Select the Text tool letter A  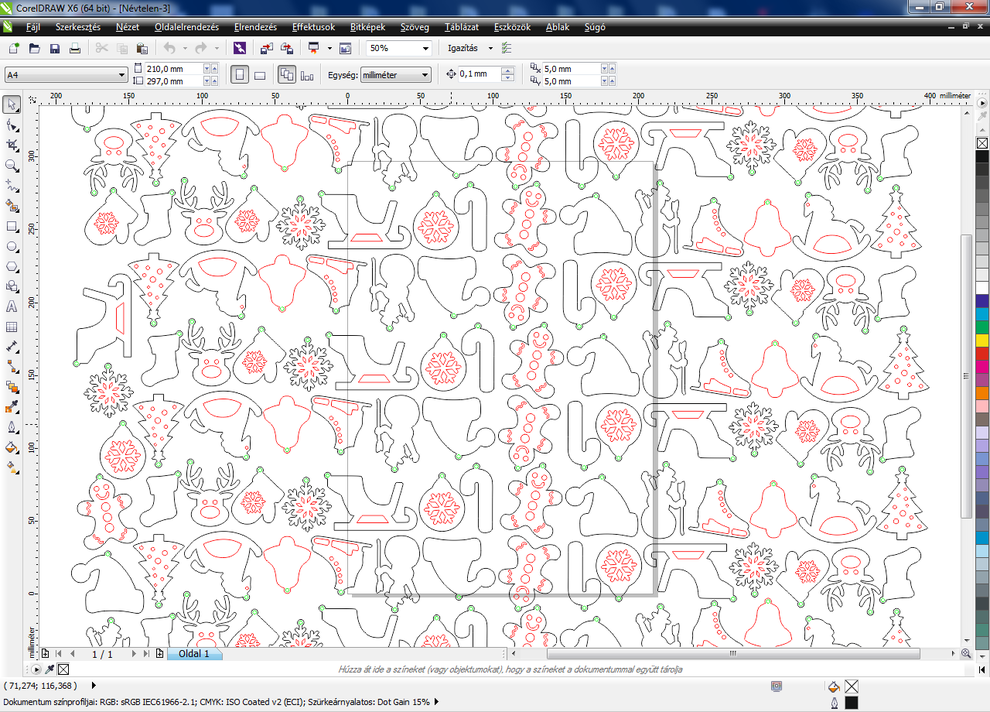pos(11,307)
